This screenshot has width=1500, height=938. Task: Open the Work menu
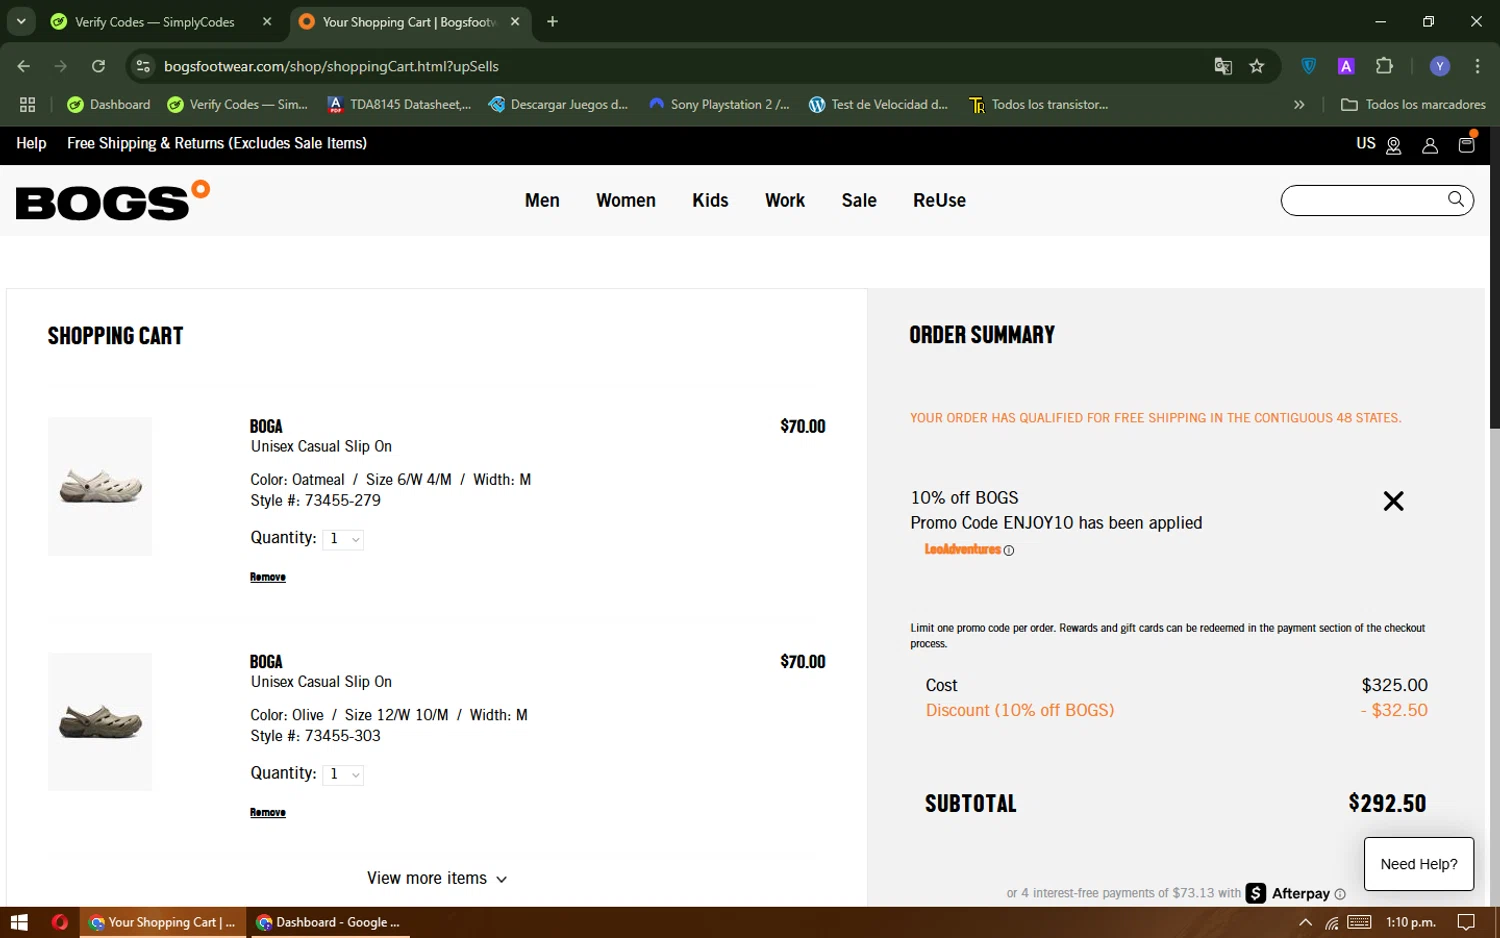click(785, 200)
